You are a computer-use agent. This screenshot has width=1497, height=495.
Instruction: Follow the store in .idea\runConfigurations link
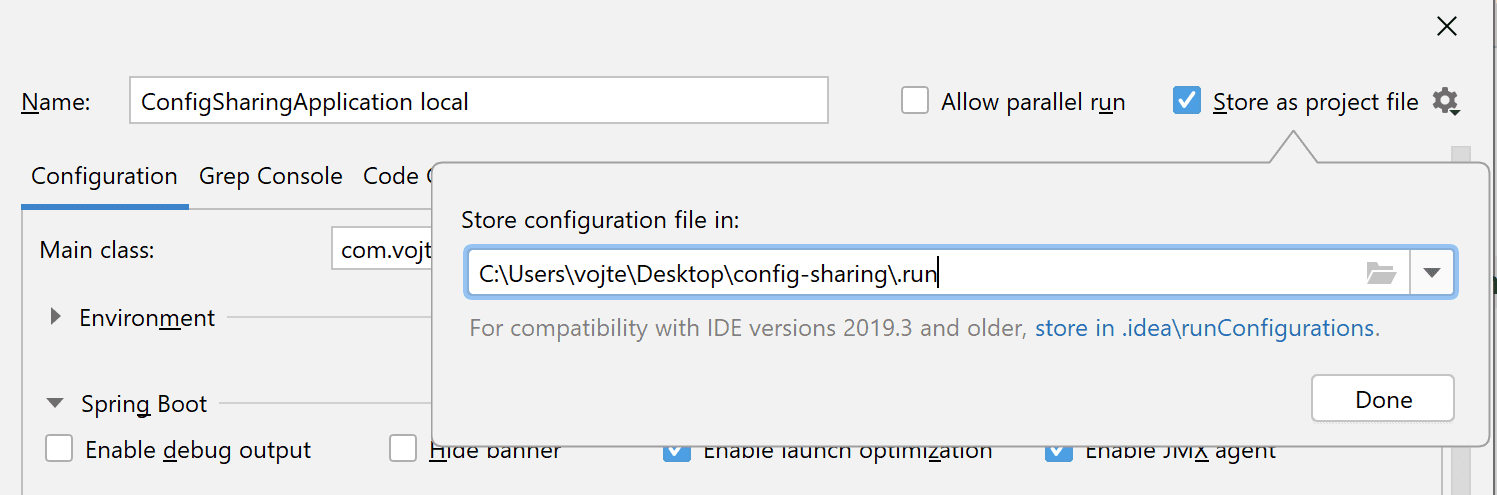pyautogui.click(x=1206, y=328)
